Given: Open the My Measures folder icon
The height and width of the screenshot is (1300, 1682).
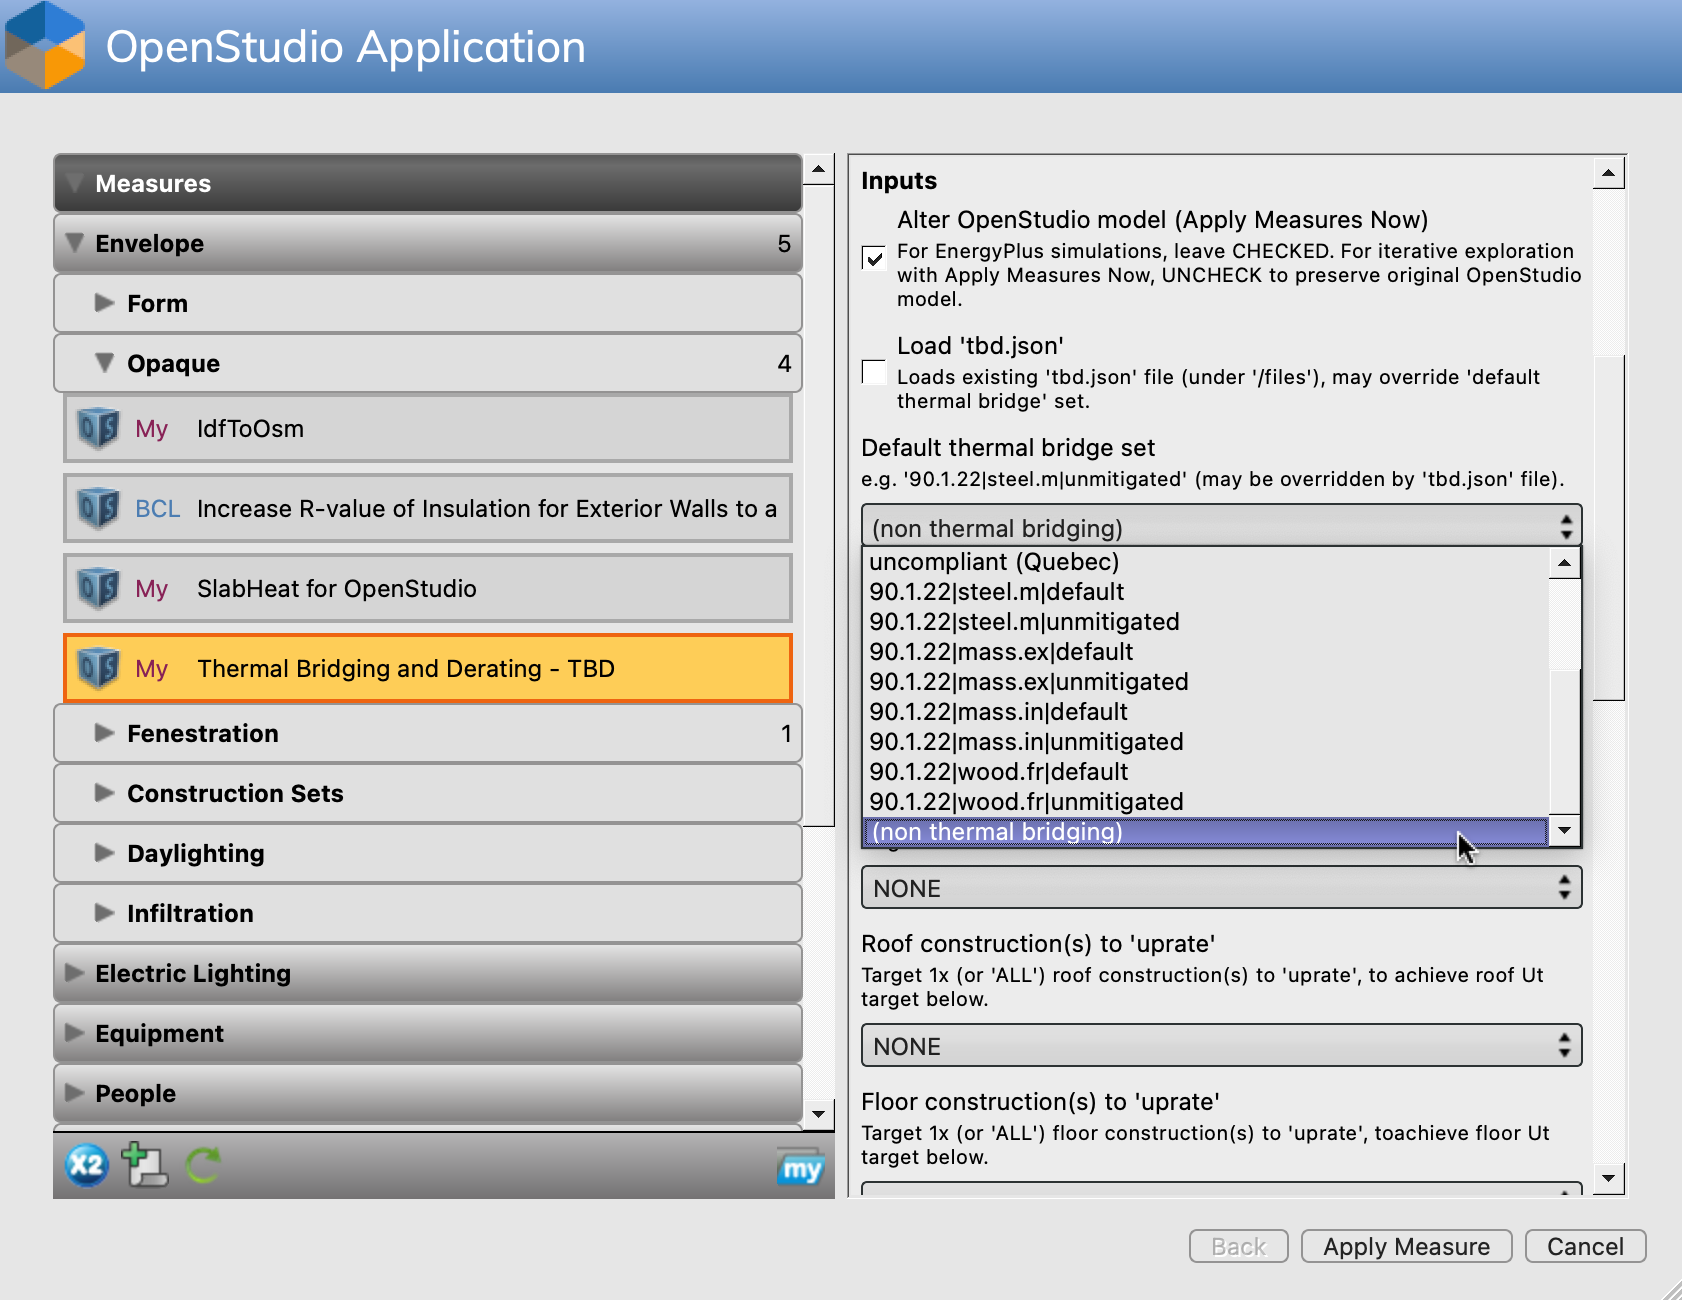Looking at the screenshot, I should tap(801, 1167).
